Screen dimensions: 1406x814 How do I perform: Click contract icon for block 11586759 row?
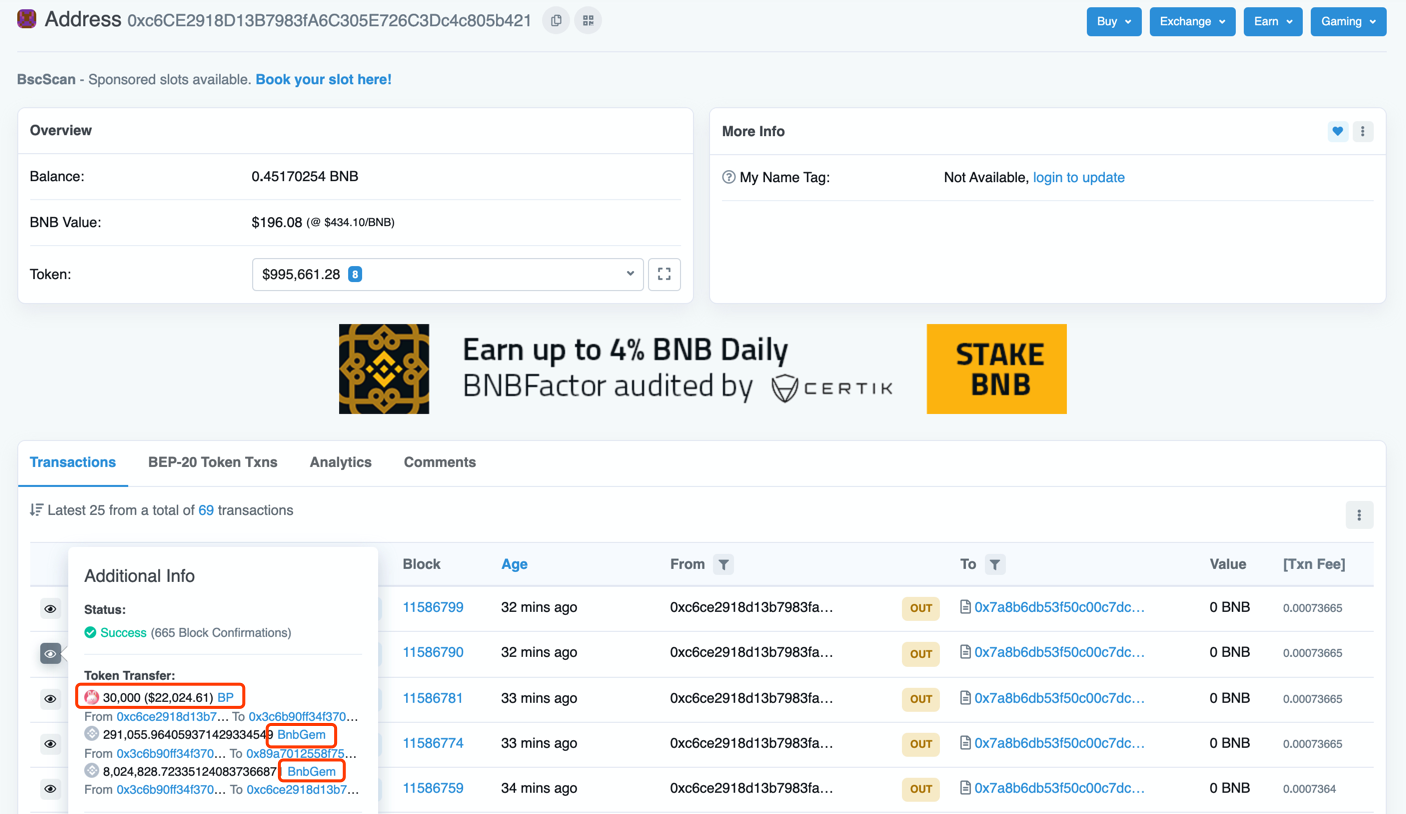tap(965, 788)
